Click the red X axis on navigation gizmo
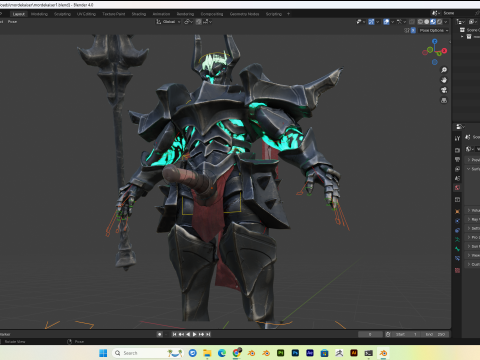The width and height of the screenshot is (480, 360). (444, 51)
